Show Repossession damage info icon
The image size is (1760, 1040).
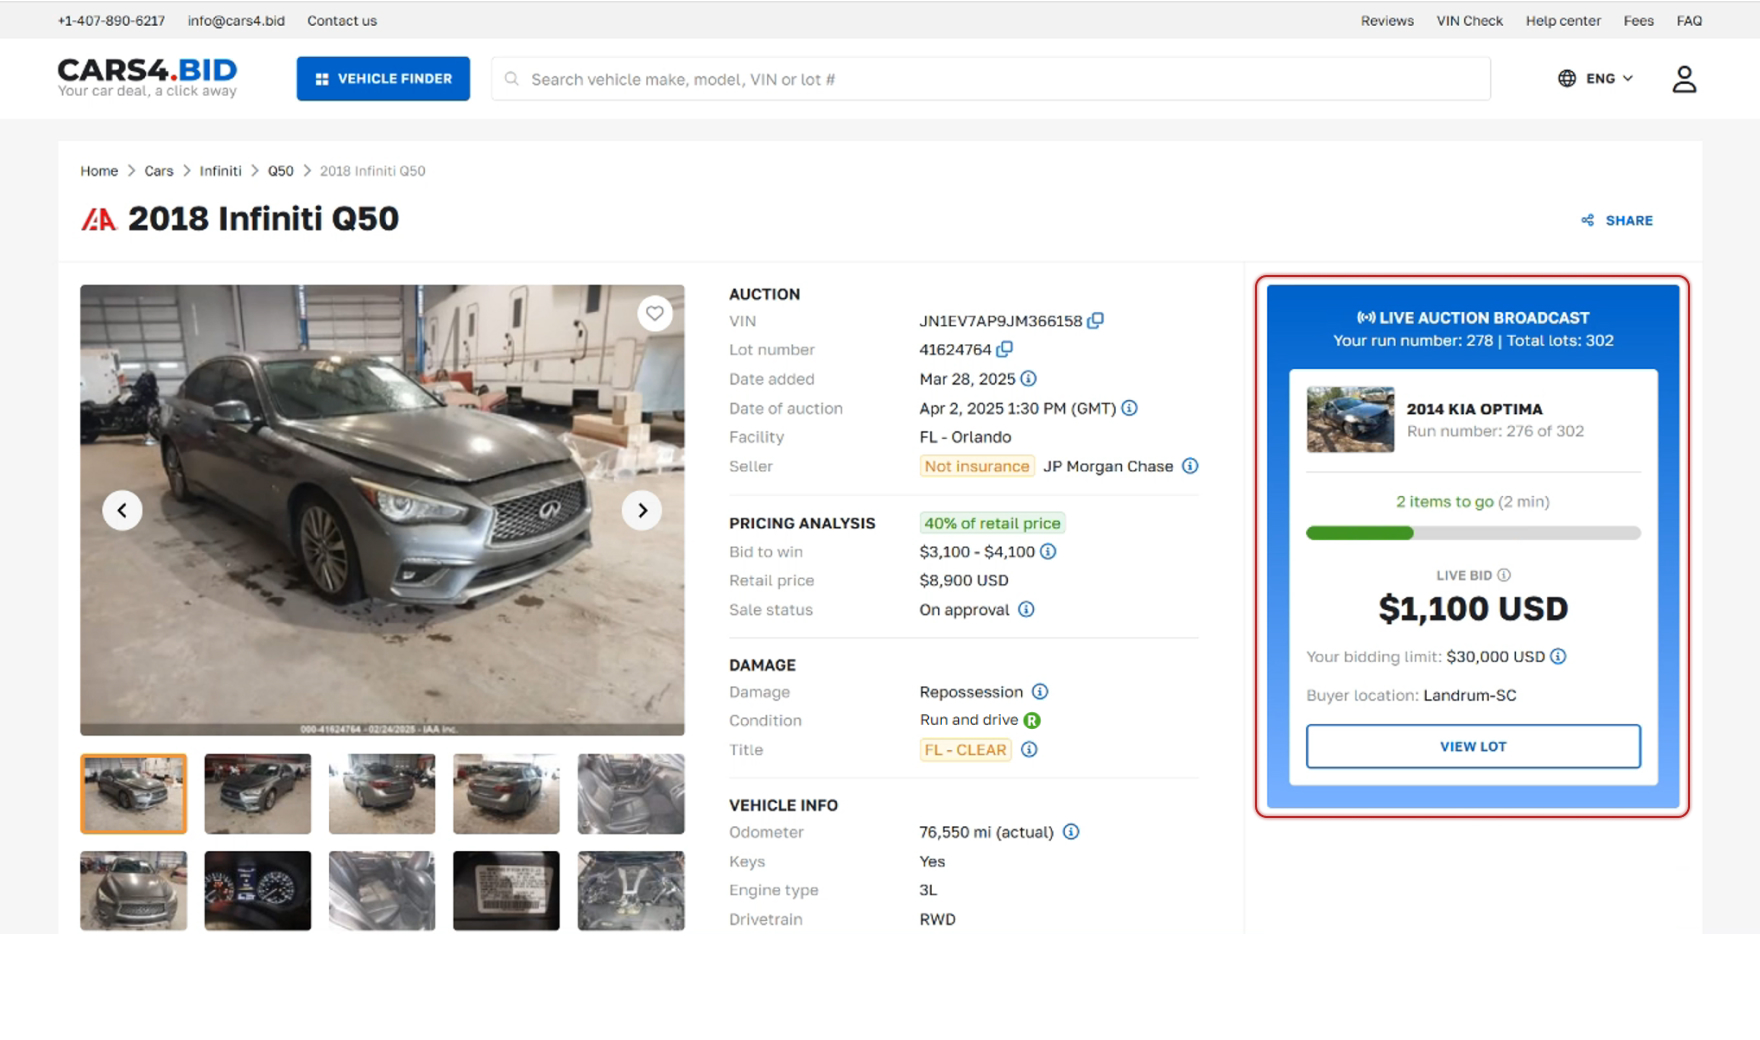[1040, 692]
